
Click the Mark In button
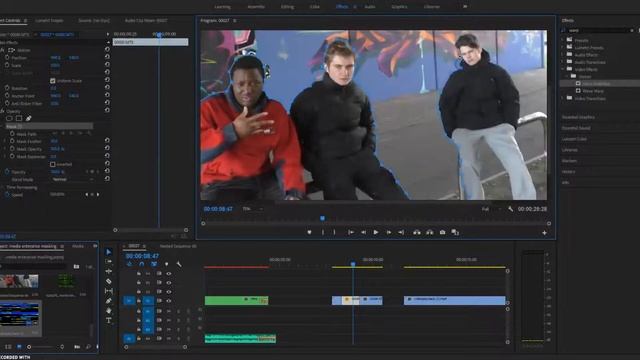[x=323, y=232]
